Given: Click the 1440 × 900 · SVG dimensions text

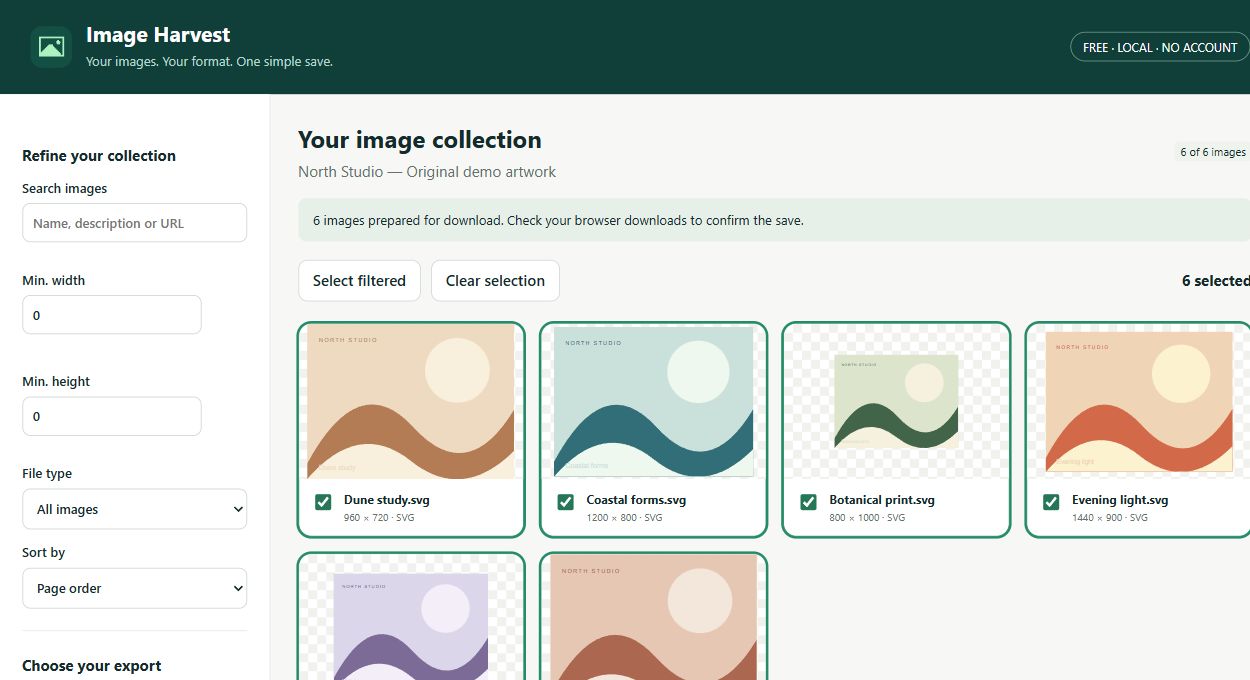Looking at the screenshot, I should click(x=1110, y=518).
